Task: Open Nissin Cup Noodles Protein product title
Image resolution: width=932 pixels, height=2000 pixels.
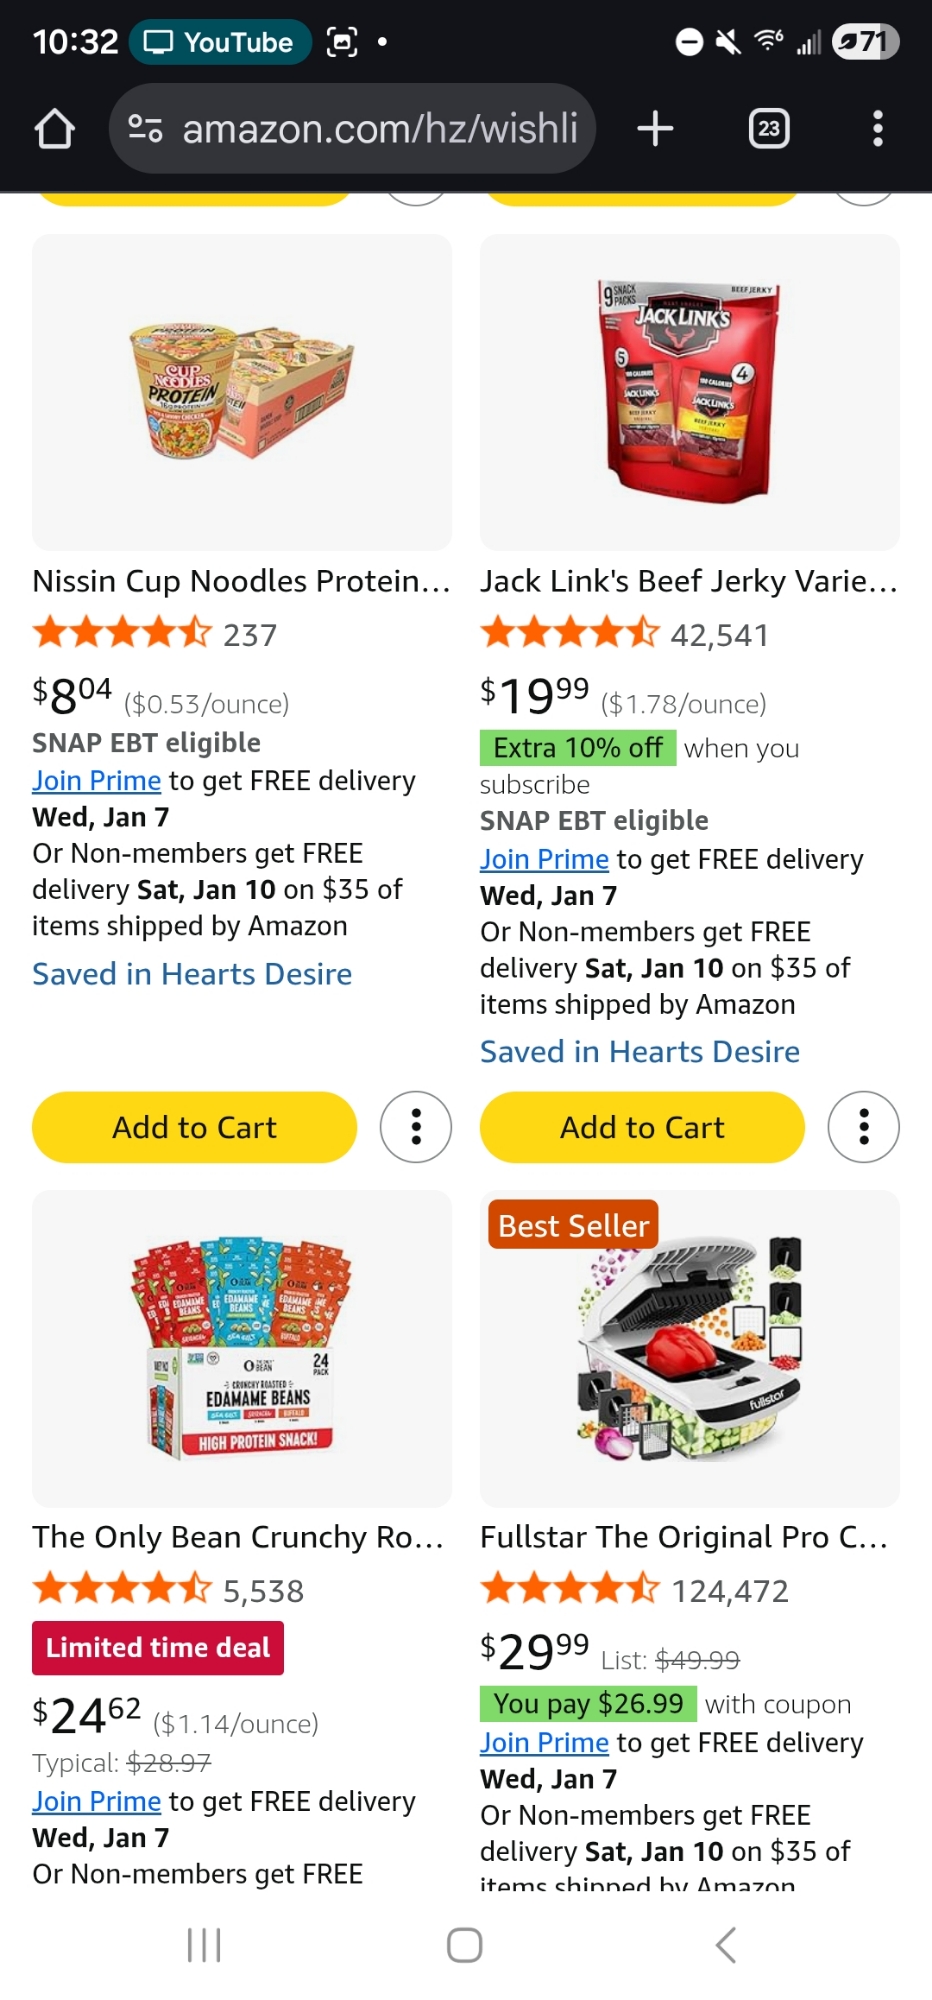Action: pos(241,581)
